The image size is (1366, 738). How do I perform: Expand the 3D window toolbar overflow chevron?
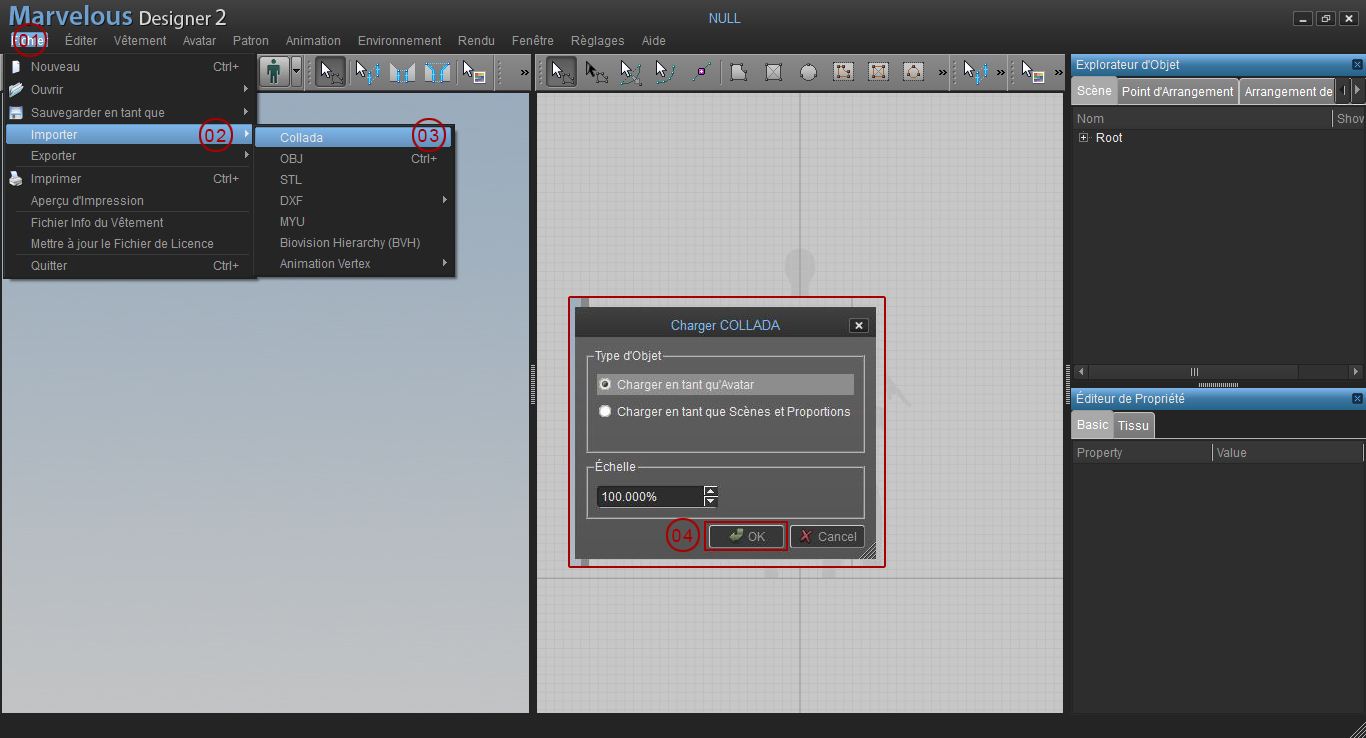(525, 73)
